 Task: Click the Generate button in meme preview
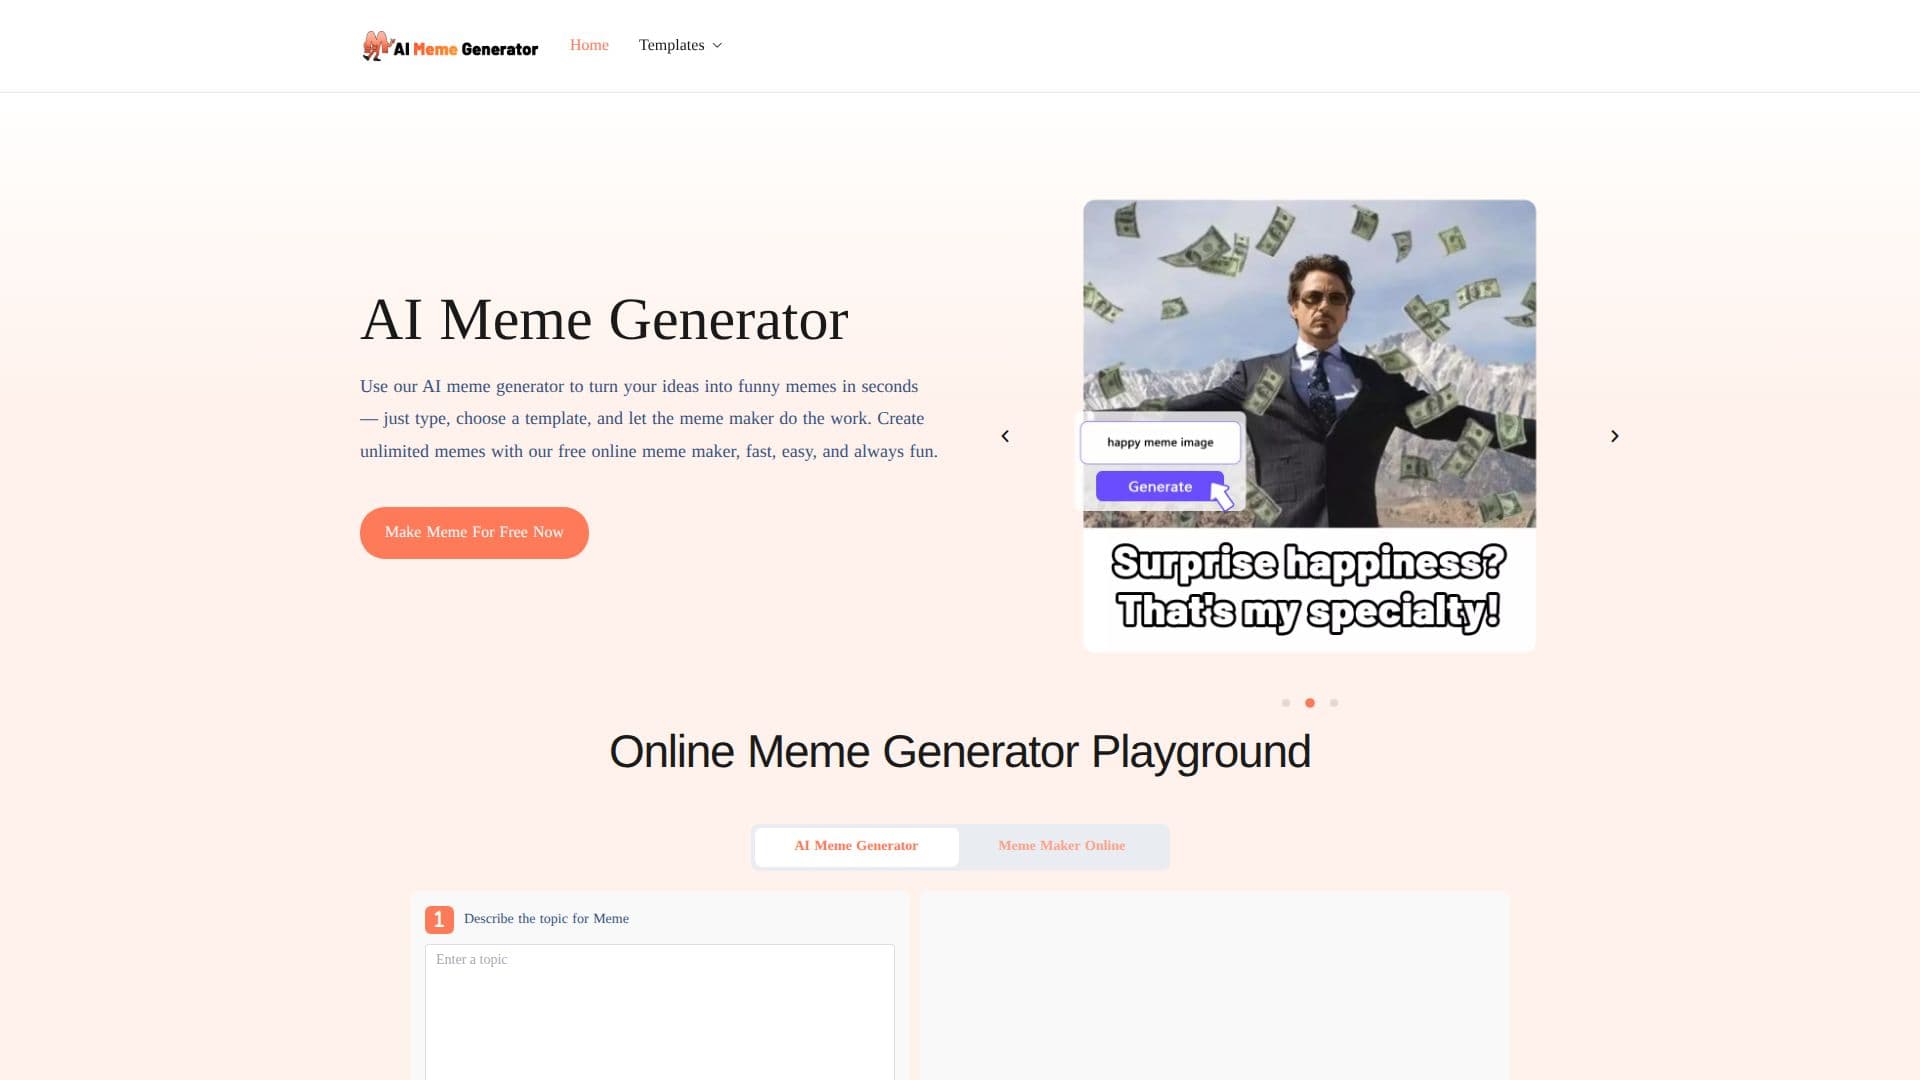coord(1160,487)
